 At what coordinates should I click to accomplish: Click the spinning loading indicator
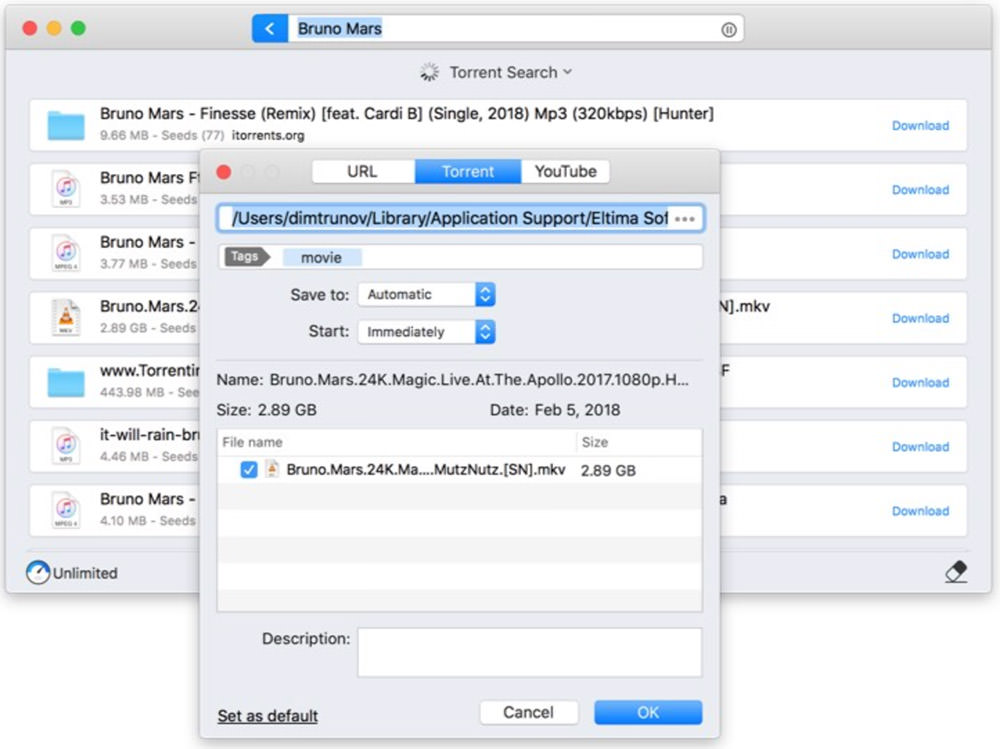click(x=429, y=72)
